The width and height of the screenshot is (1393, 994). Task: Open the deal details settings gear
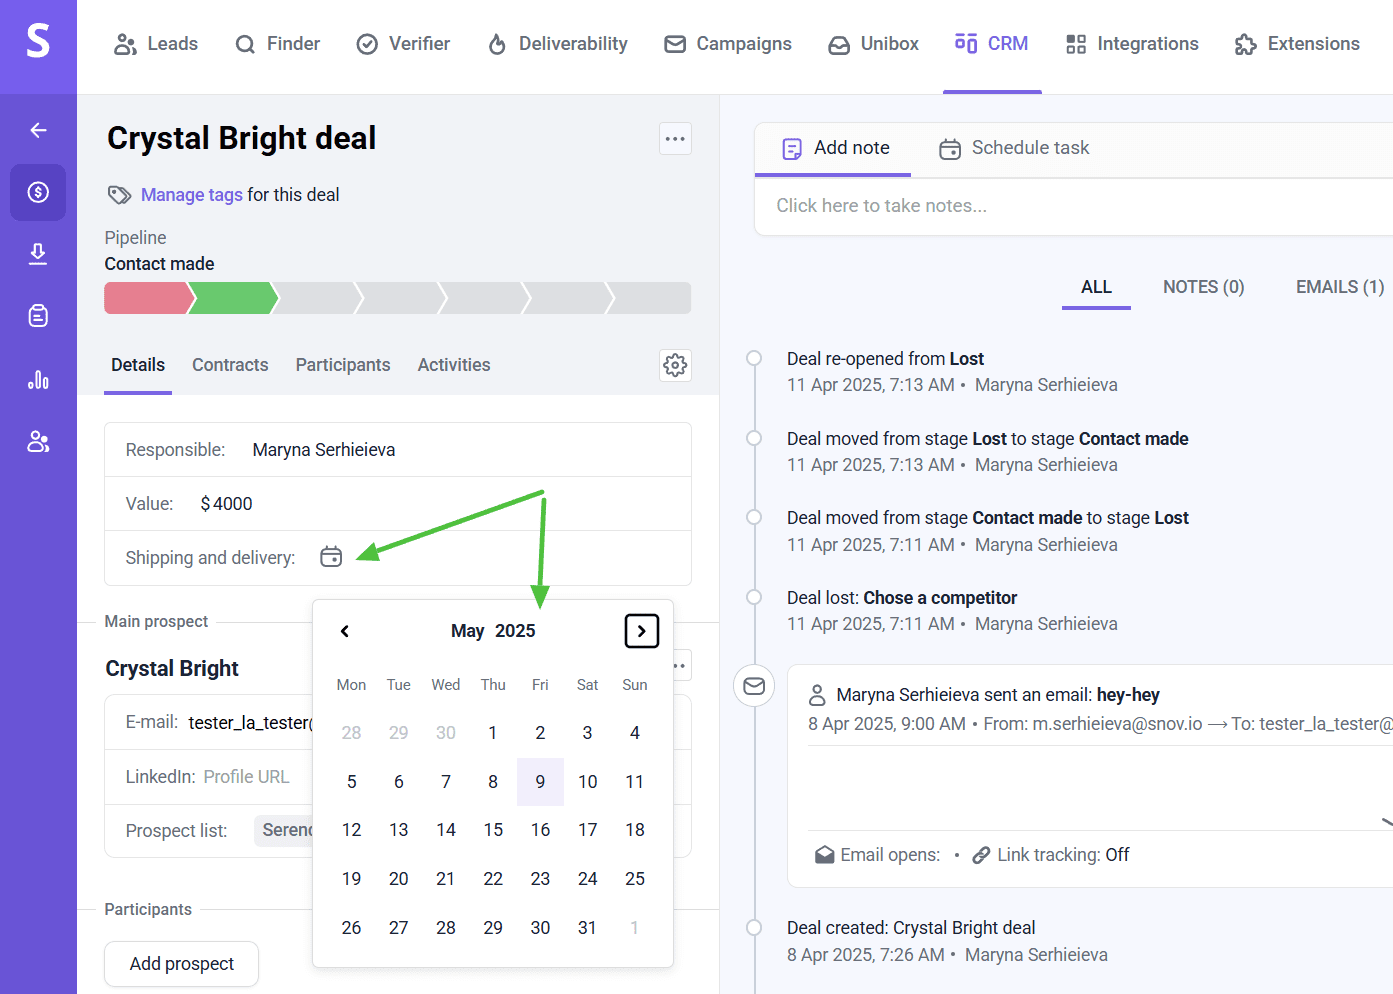tap(675, 365)
